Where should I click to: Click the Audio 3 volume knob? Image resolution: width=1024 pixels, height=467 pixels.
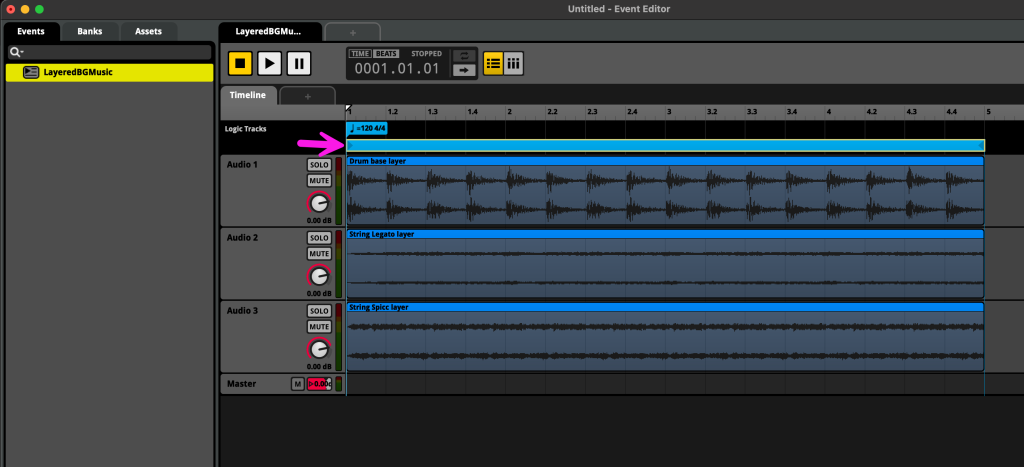[x=319, y=348]
